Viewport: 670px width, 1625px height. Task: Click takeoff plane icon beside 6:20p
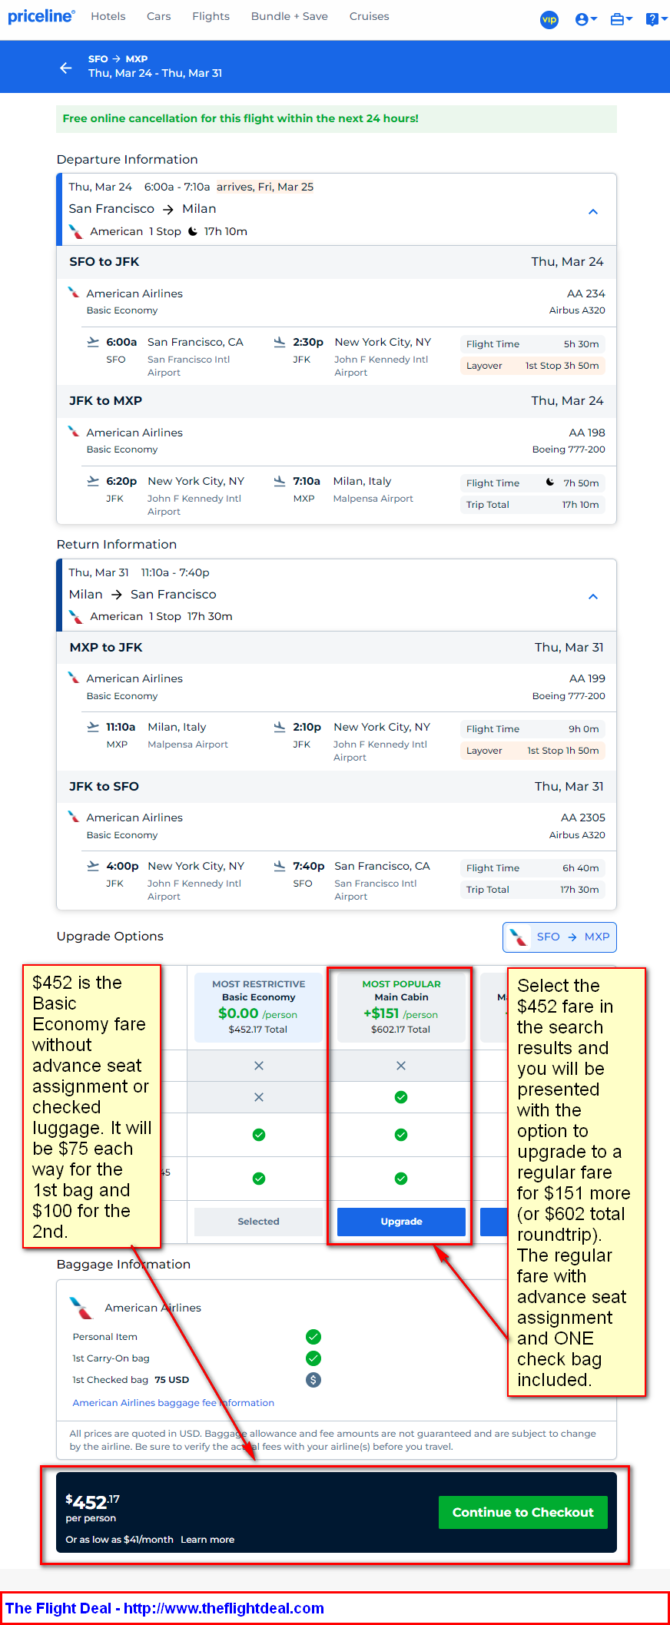(93, 481)
